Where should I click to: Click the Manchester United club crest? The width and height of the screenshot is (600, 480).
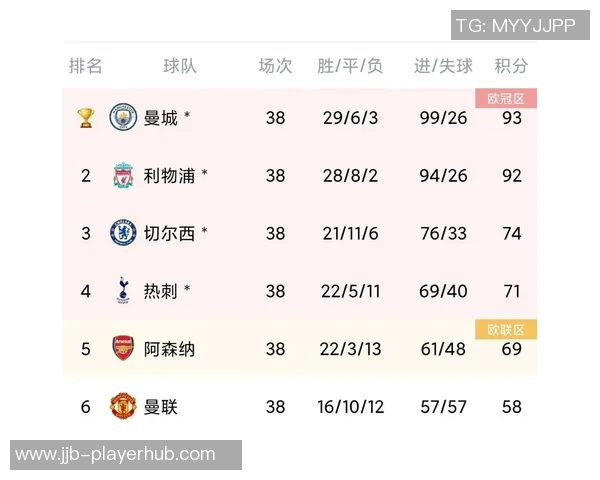click(122, 407)
